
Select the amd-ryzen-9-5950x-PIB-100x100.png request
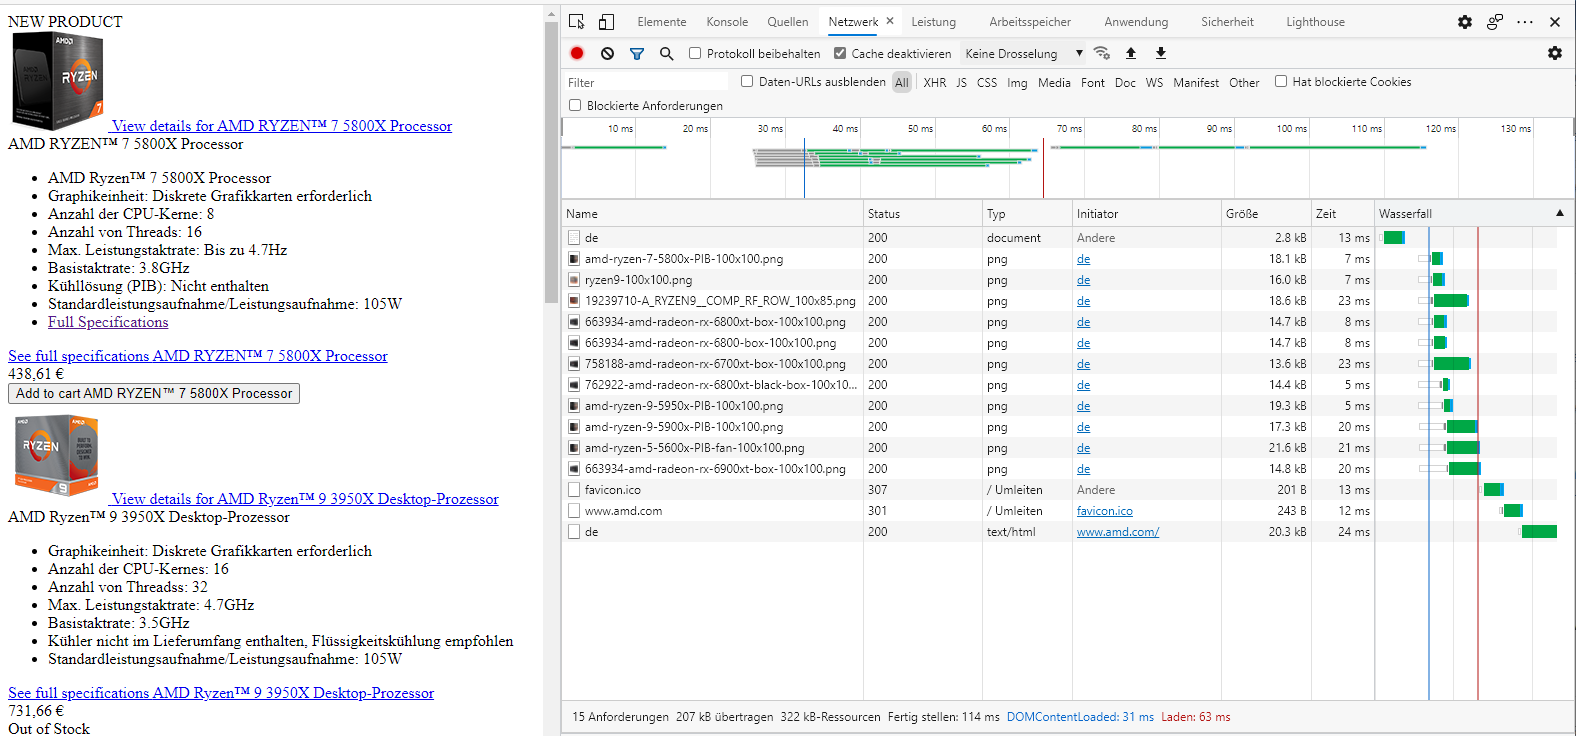point(968,406)
